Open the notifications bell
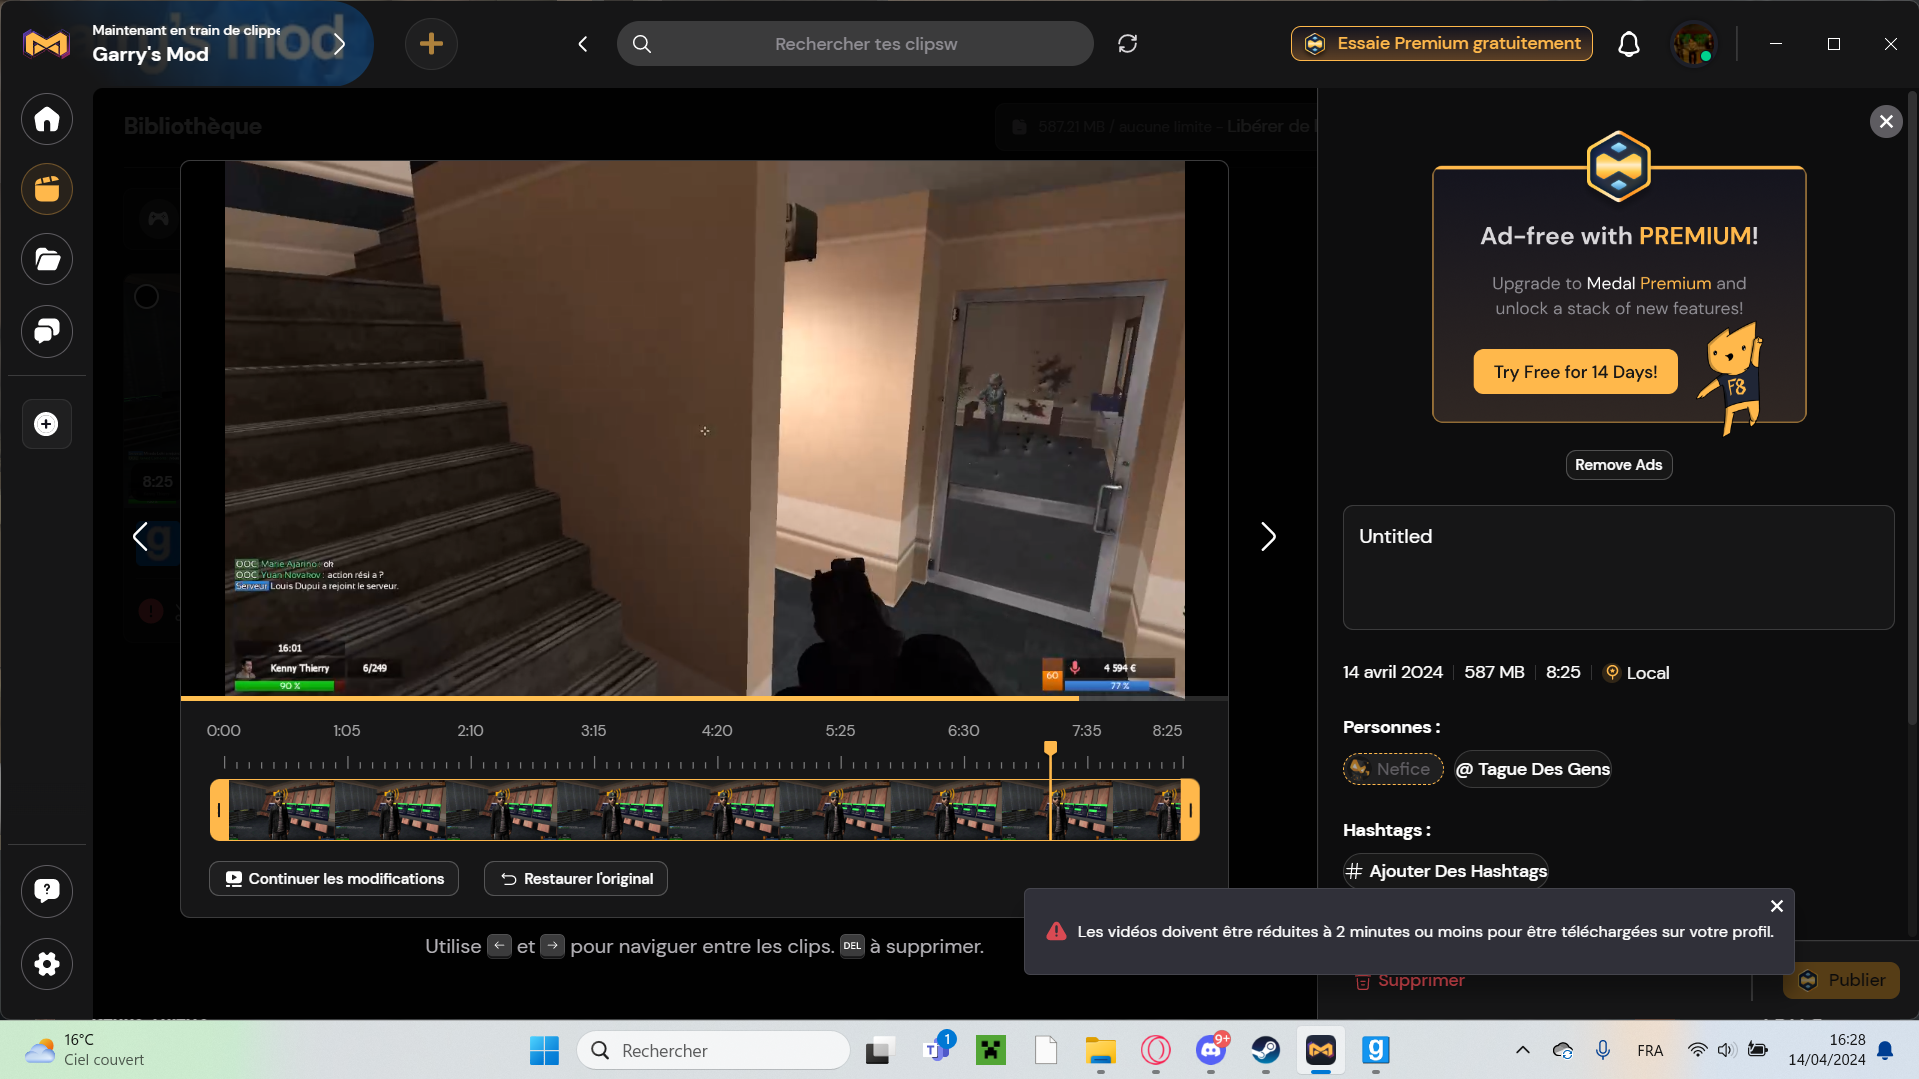Screen dimensions: 1919x1079 pos(1629,44)
